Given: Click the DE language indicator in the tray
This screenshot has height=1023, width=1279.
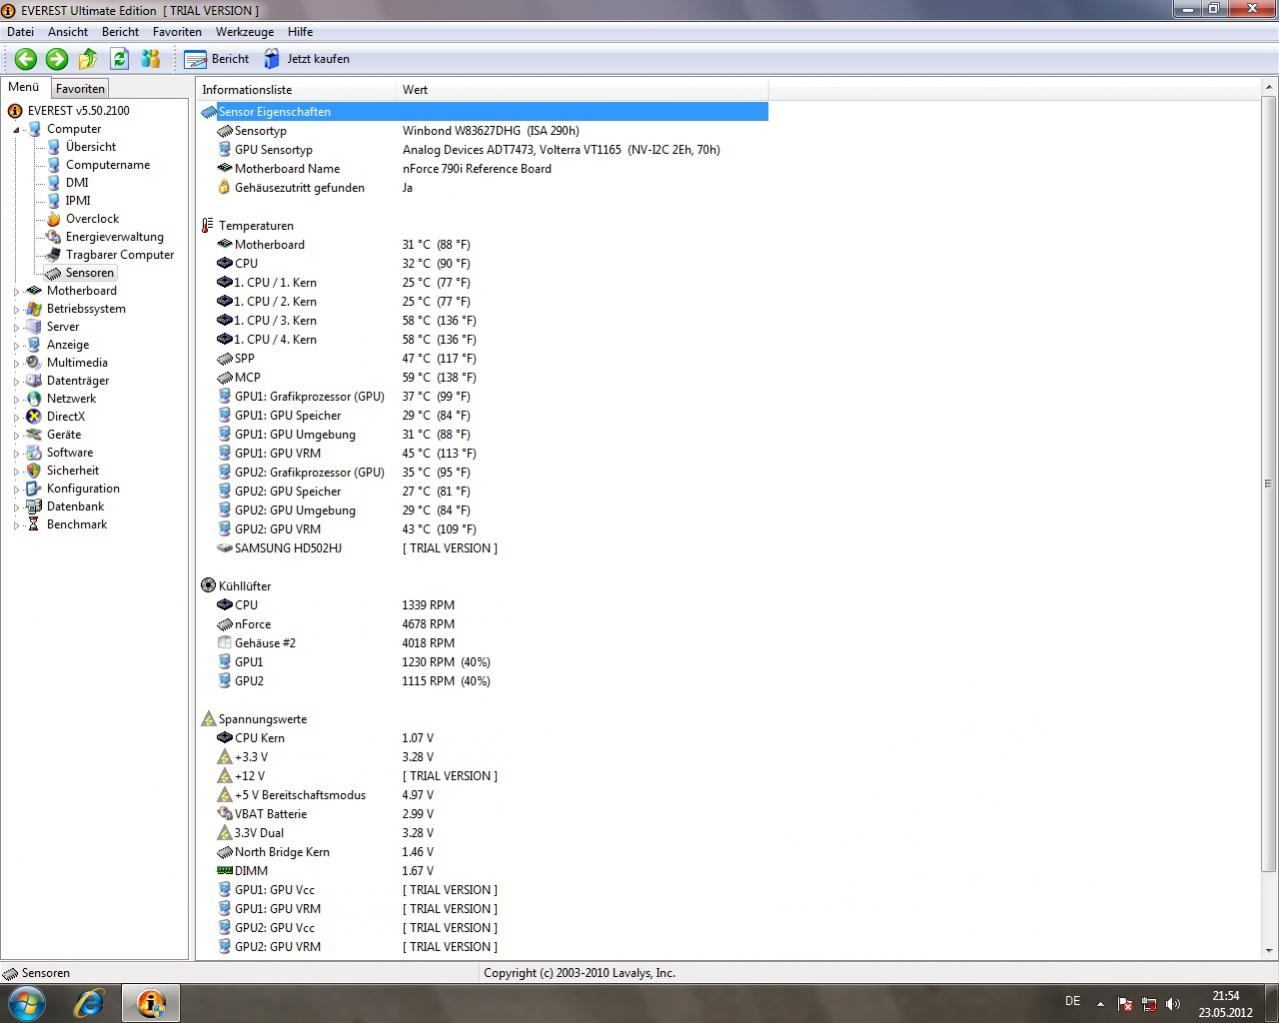Looking at the screenshot, I should (1072, 1001).
